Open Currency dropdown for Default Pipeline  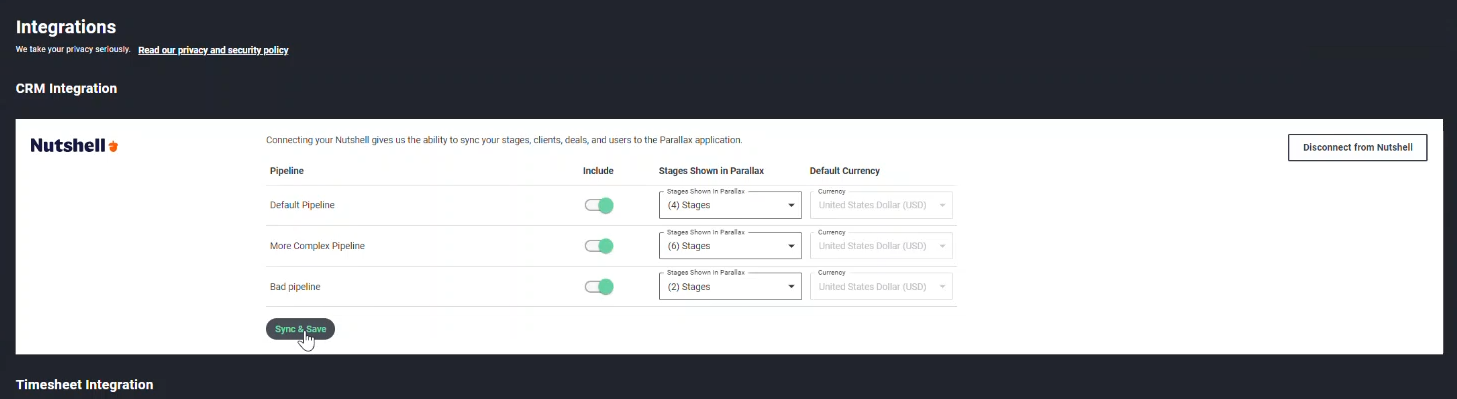coord(881,205)
